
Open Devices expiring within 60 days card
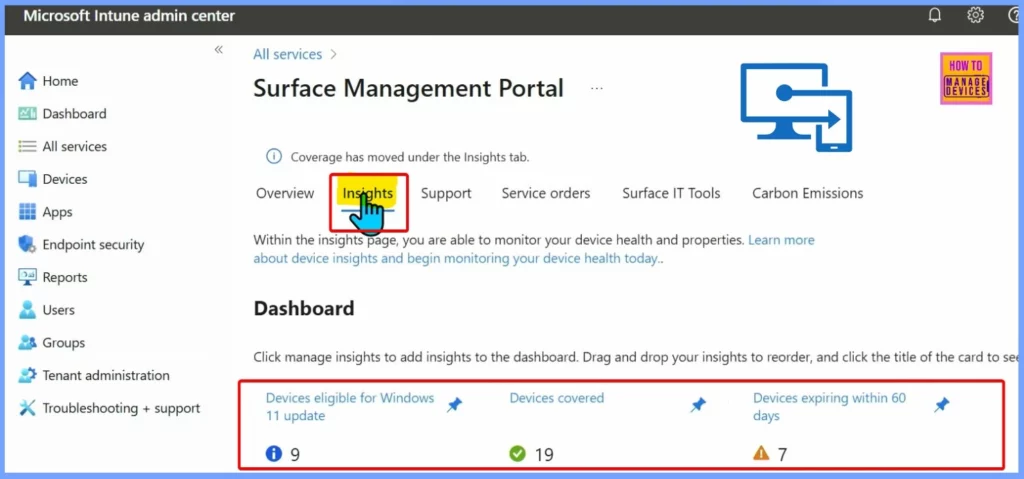click(x=829, y=406)
